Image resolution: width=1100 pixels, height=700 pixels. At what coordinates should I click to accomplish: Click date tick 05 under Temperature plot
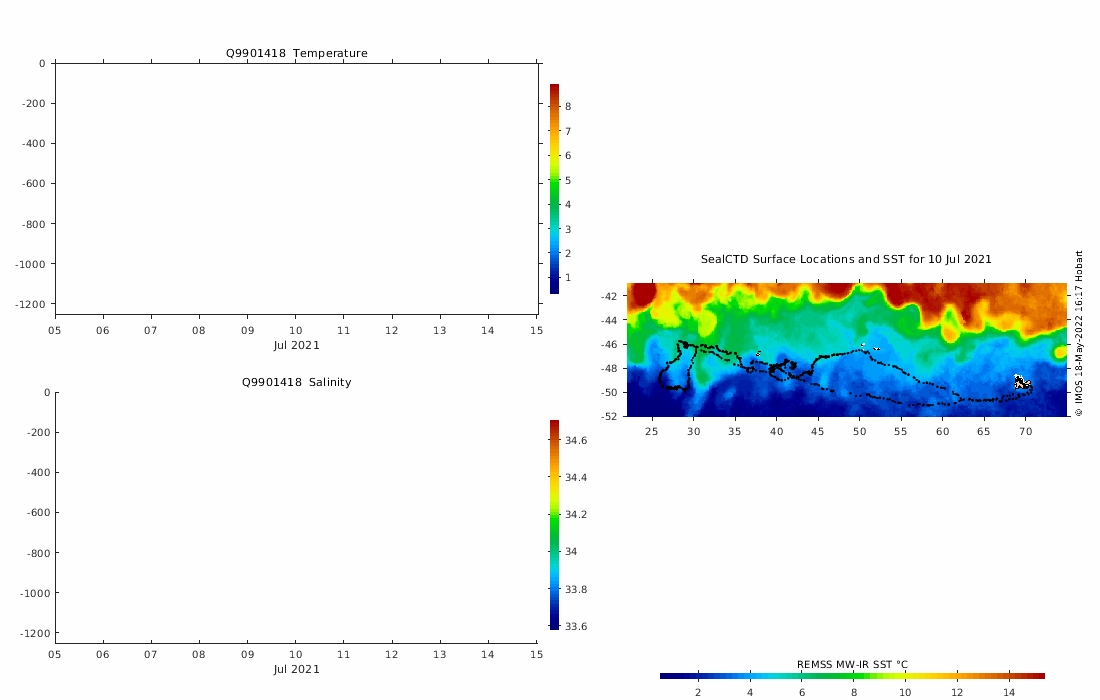point(55,330)
